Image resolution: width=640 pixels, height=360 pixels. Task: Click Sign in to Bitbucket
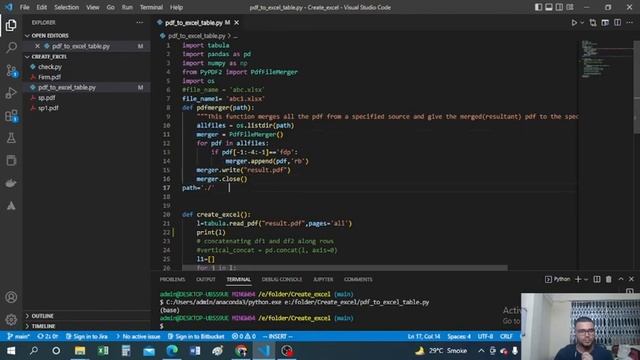(x=196, y=337)
